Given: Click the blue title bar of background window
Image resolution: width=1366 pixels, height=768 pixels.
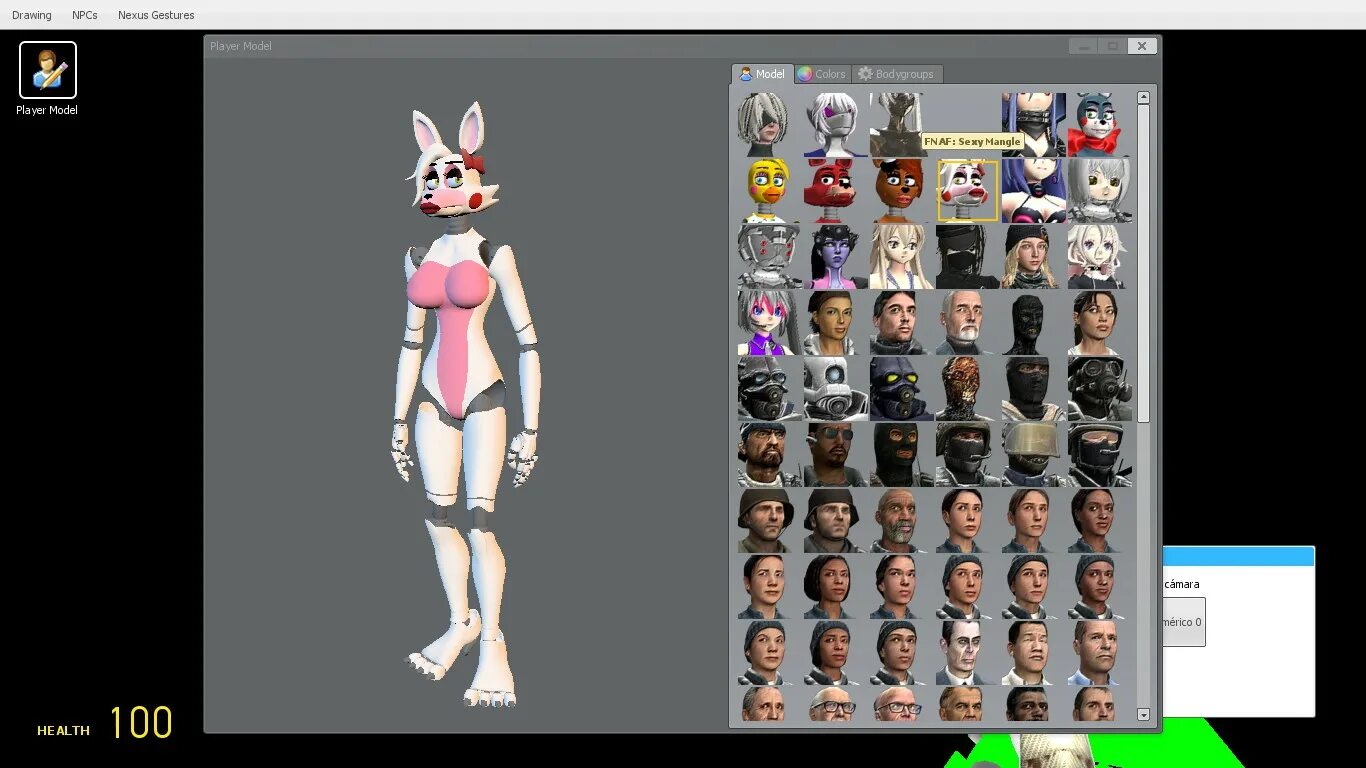Looking at the screenshot, I should pyautogui.click(x=1238, y=557).
